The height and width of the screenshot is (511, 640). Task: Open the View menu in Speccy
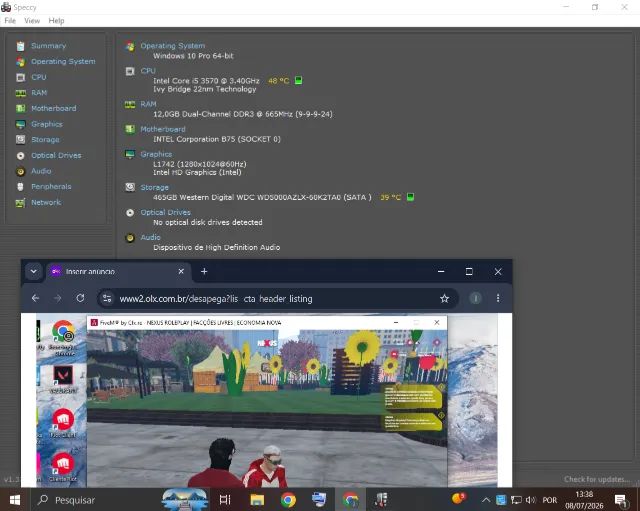[x=32, y=20]
